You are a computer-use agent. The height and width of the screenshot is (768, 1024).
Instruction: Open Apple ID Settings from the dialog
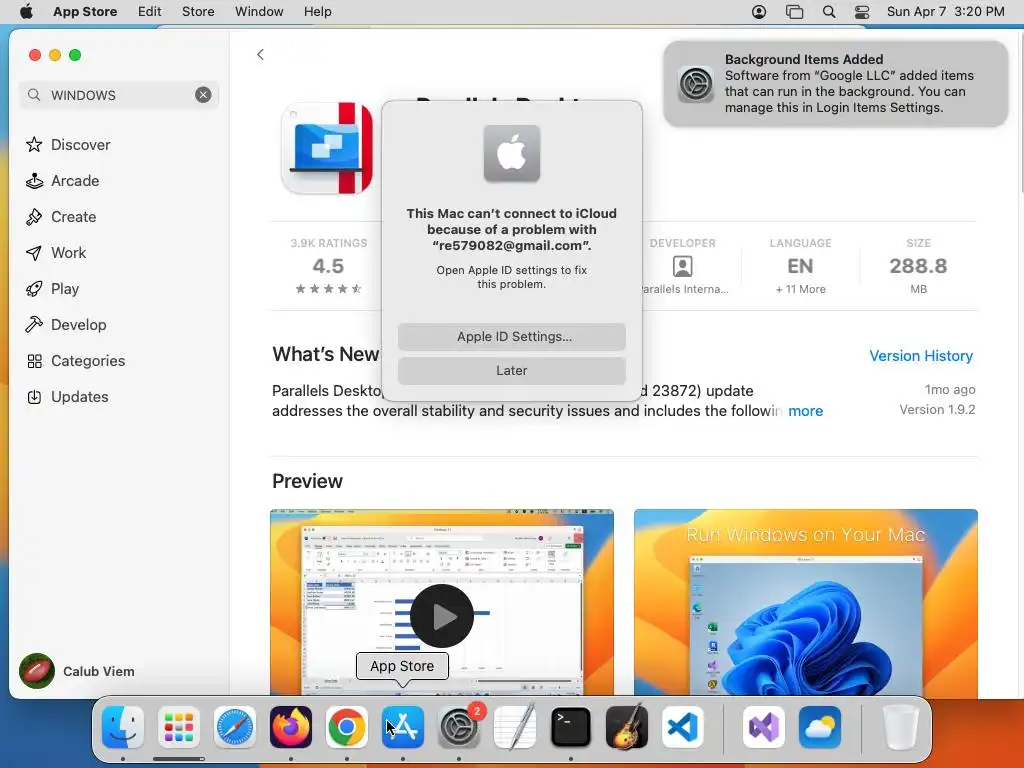511,336
